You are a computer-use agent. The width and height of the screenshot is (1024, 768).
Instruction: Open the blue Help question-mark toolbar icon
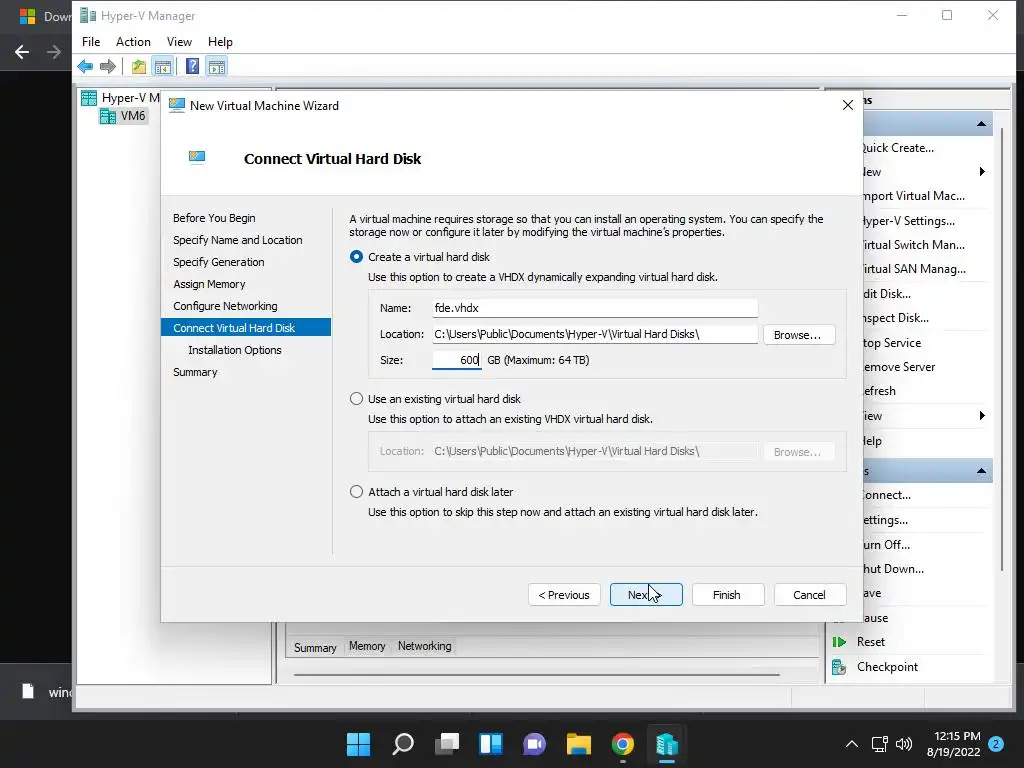193,66
